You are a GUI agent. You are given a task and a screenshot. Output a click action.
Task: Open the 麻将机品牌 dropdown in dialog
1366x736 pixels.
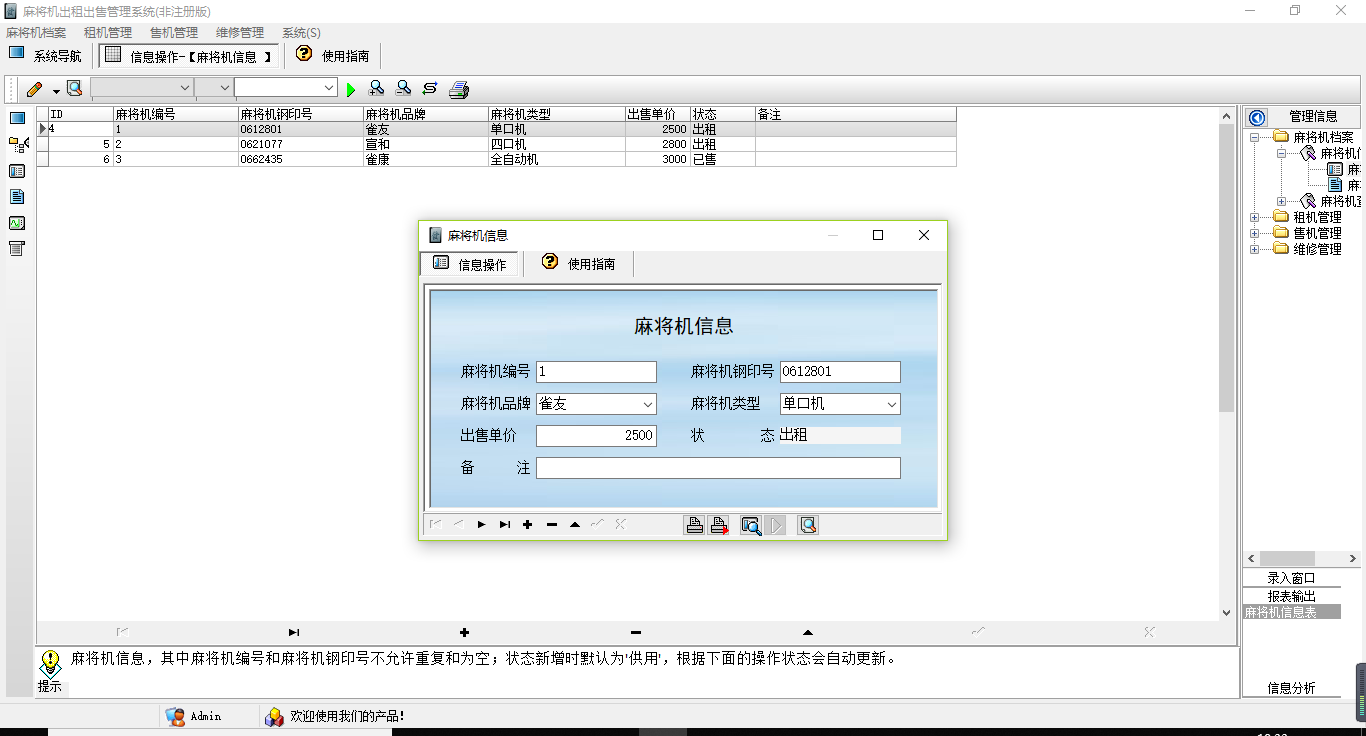648,404
